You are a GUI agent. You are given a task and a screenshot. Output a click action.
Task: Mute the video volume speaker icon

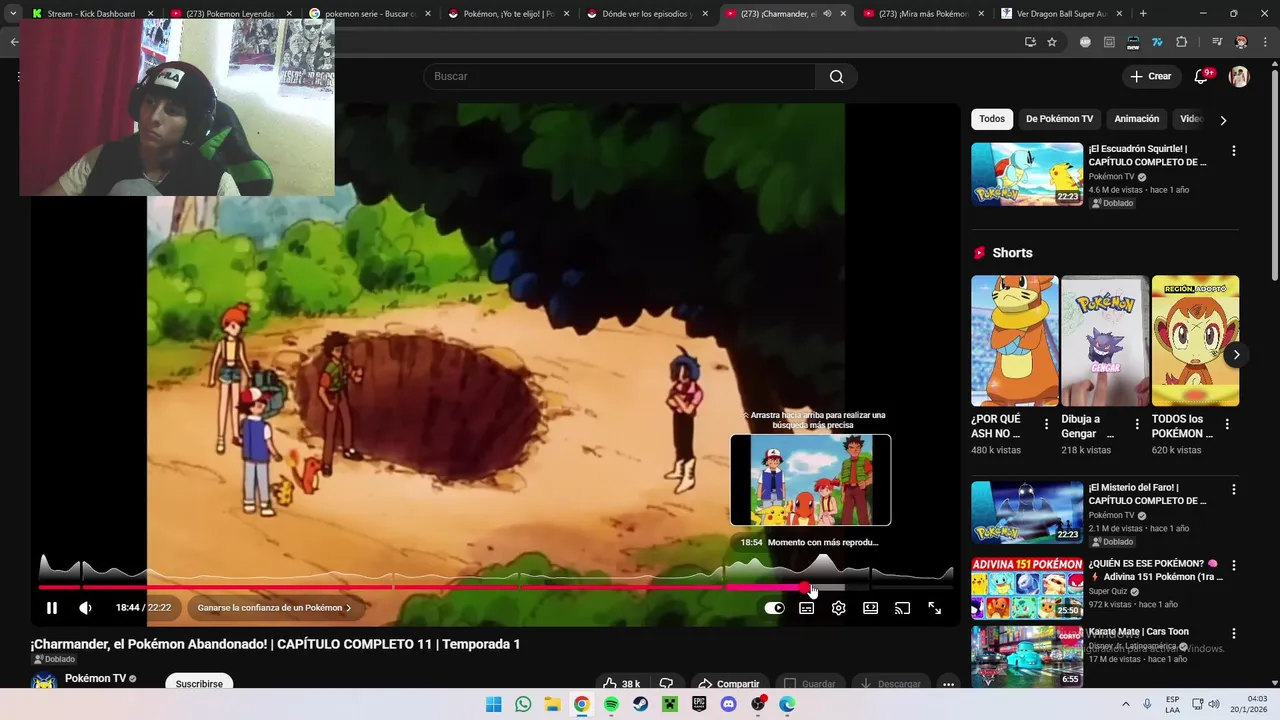[86, 608]
